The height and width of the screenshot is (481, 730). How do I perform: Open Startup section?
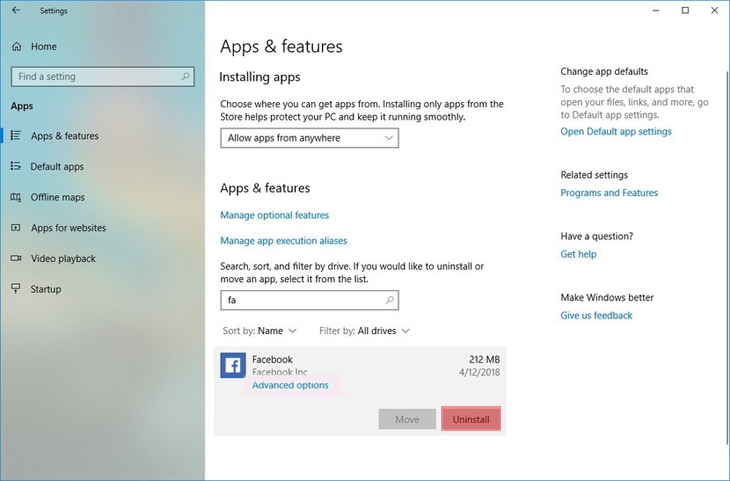(x=46, y=289)
